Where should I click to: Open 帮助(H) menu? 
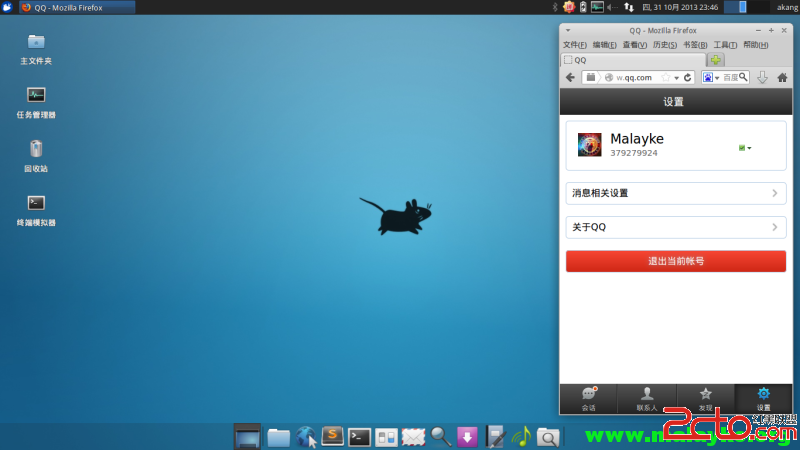pyautogui.click(x=756, y=45)
